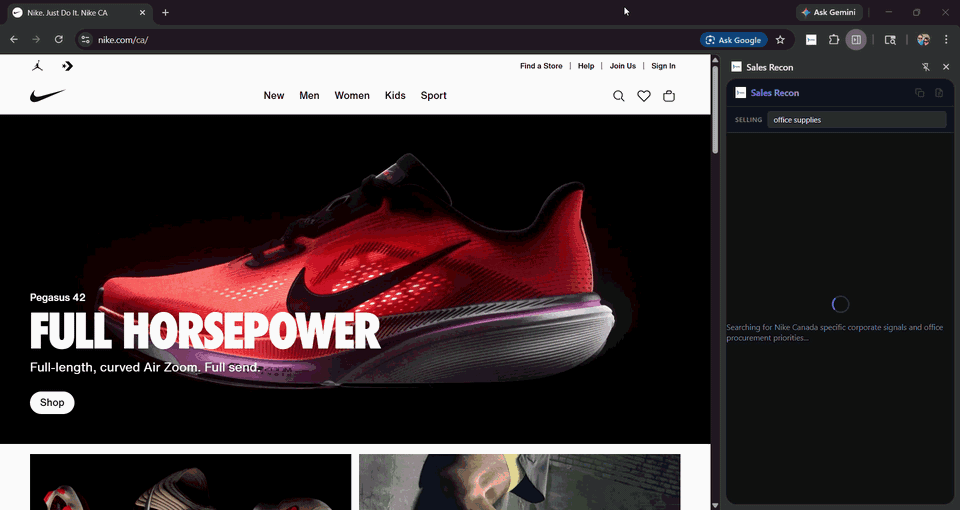Click the 'Searching for Nike Canada' status text

click(x=834, y=332)
